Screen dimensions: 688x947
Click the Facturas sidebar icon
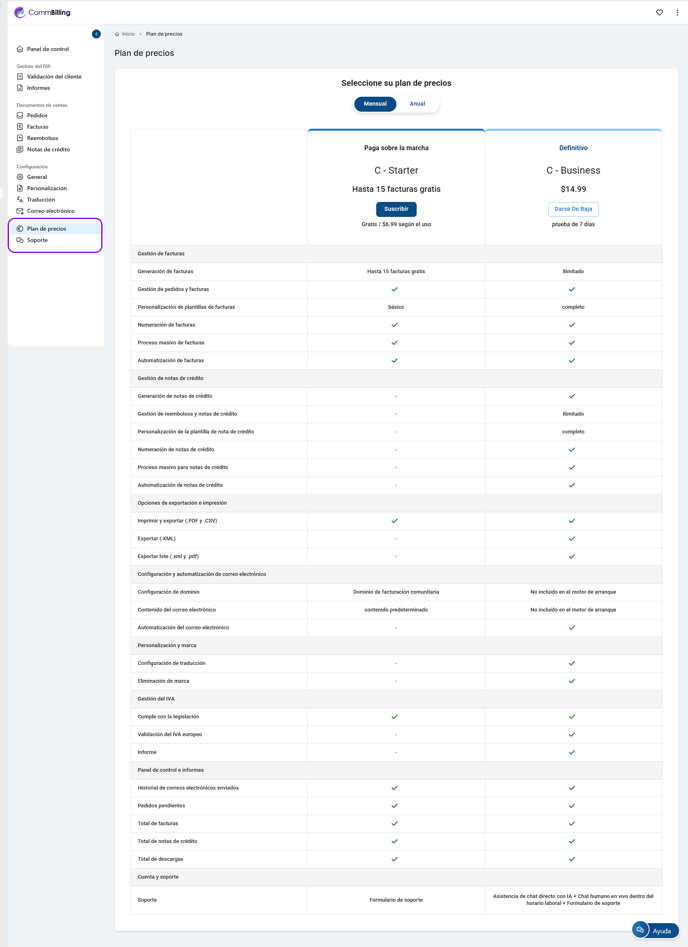tap(20, 127)
